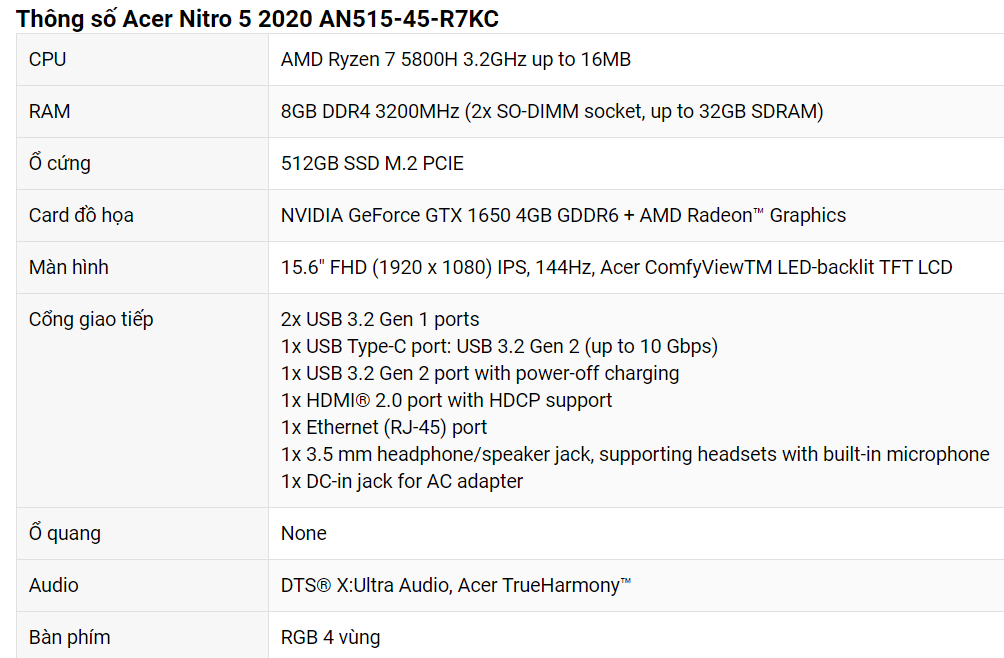Select the Ổ quang None value
1004x658 pixels.
(304, 533)
